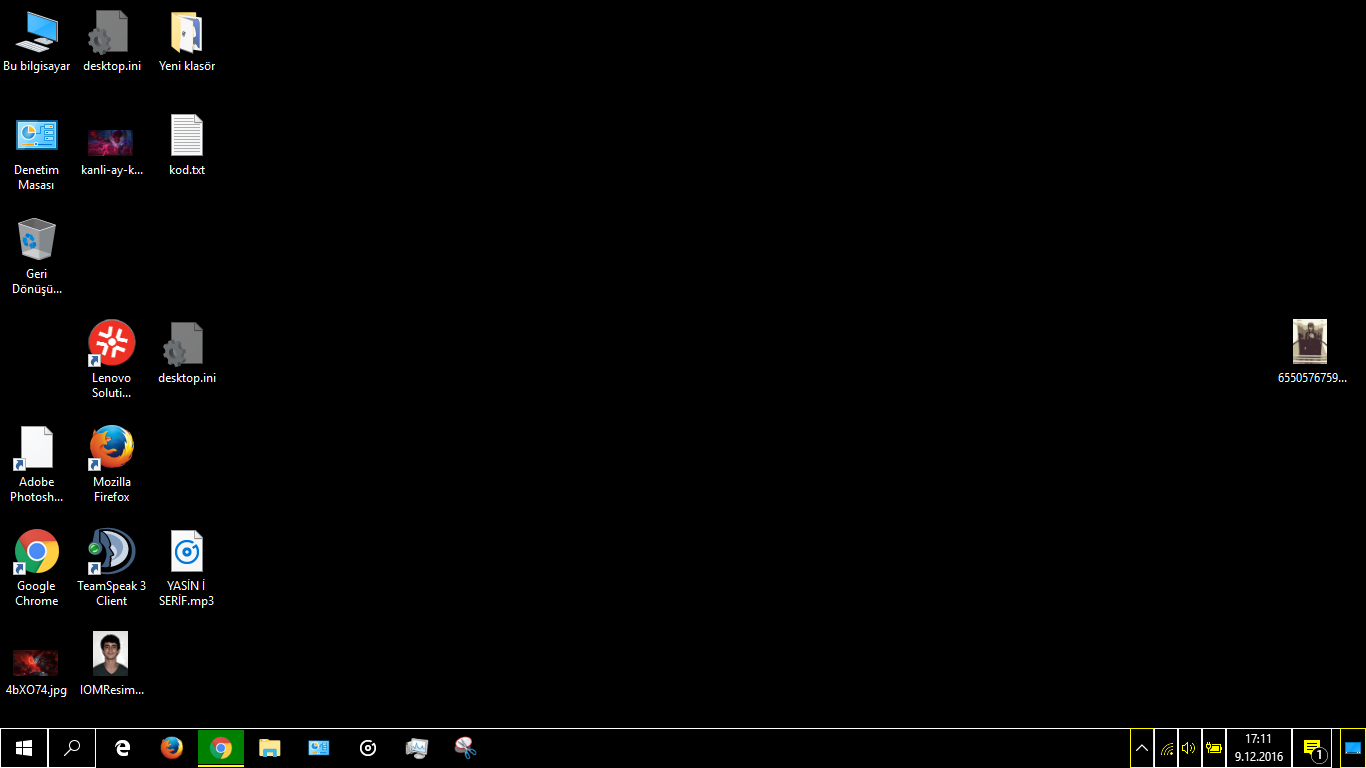Select the Bu bilgisayar desktop icon
The width and height of the screenshot is (1366, 768).
point(37,42)
